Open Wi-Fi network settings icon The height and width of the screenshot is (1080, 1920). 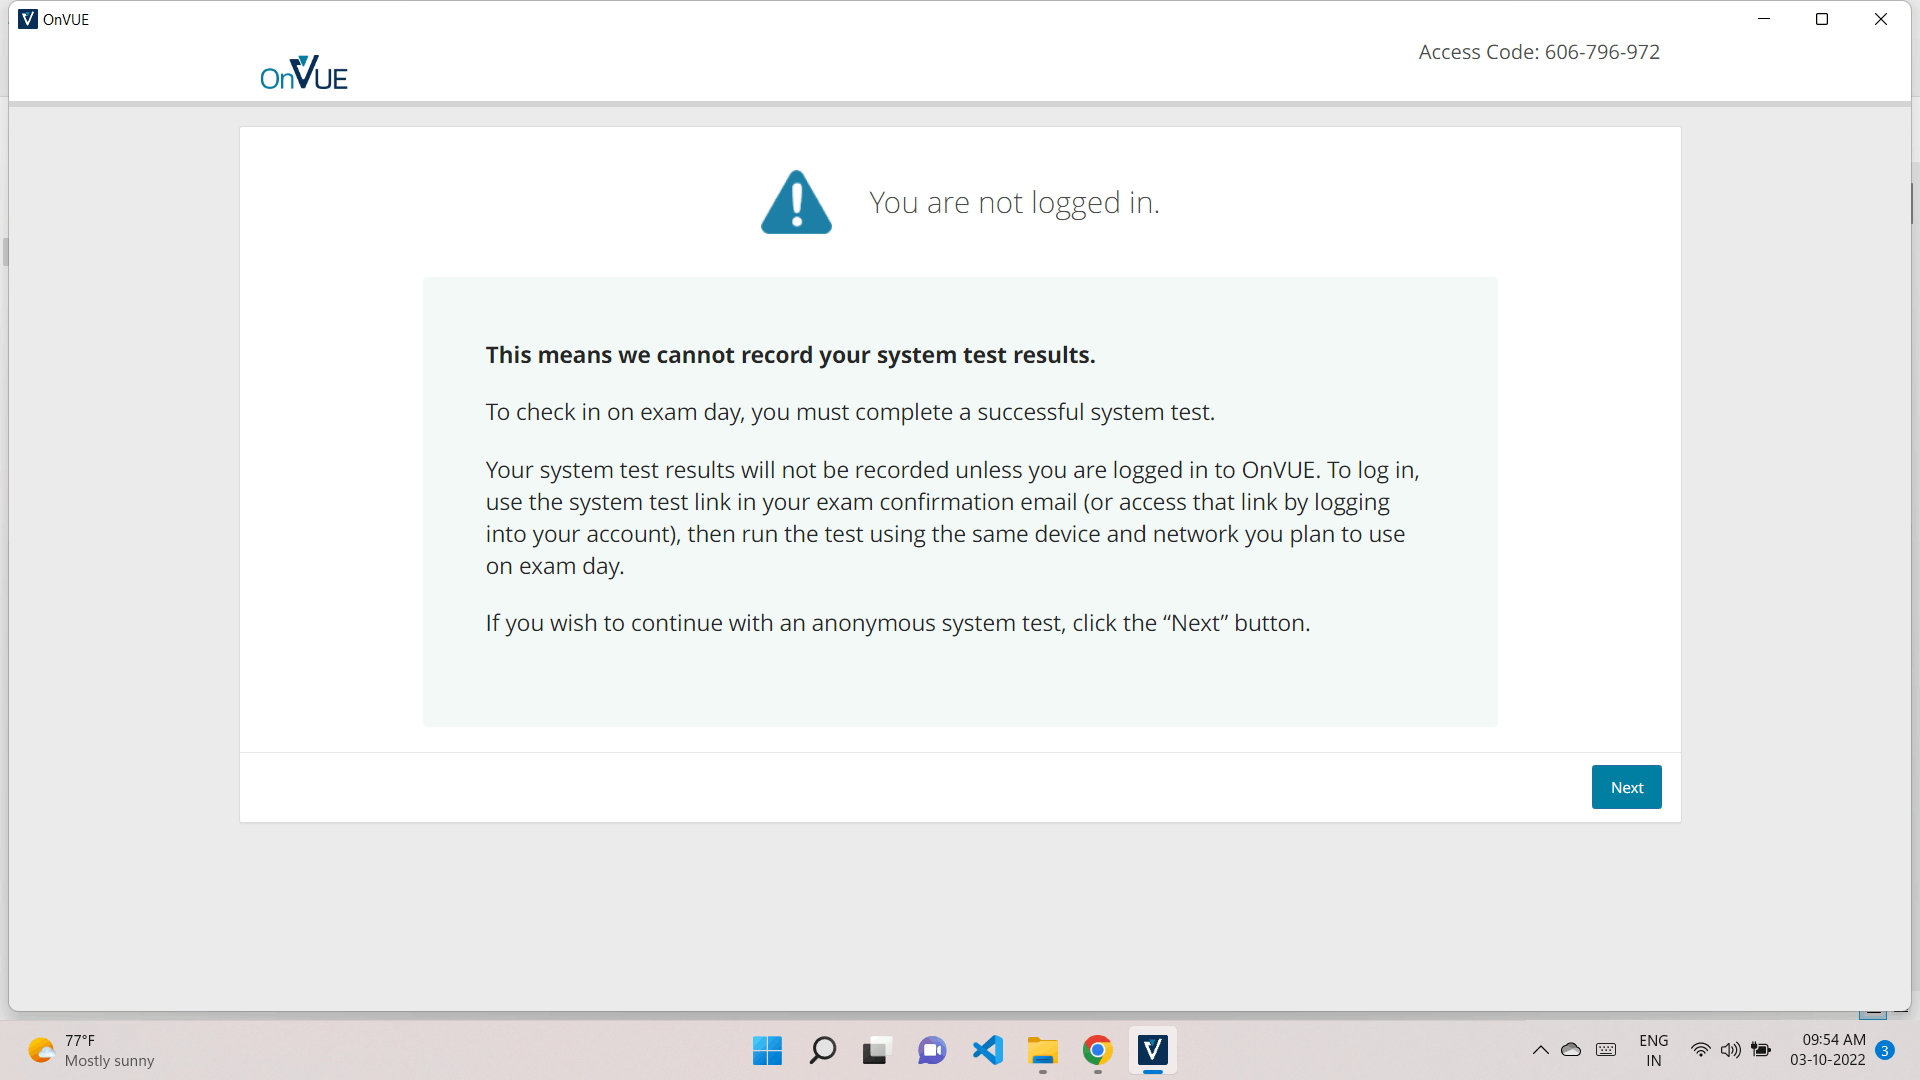click(1700, 1050)
